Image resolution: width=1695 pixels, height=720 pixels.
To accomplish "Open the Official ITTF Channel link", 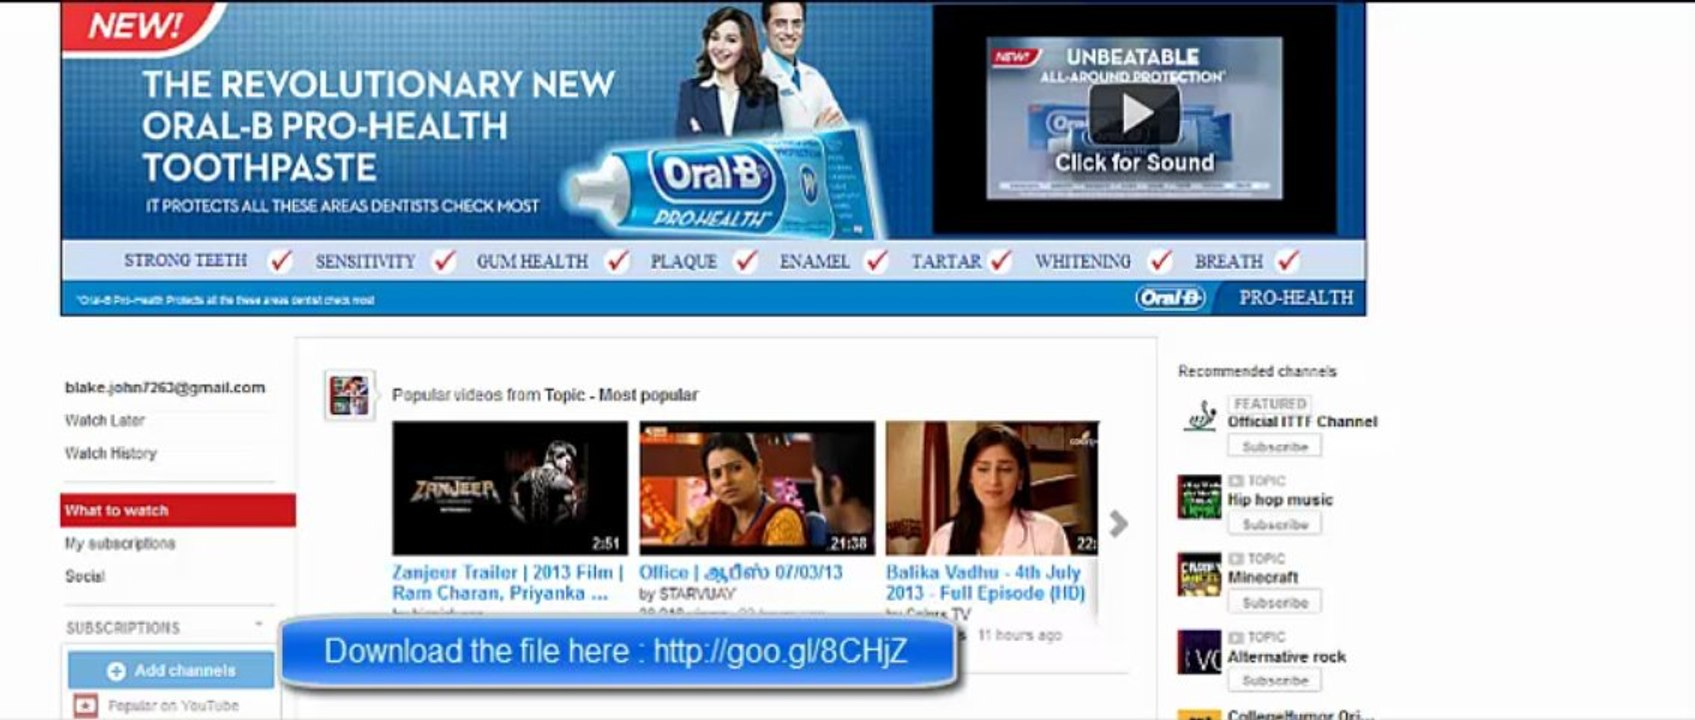I will tap(1303, 422).
